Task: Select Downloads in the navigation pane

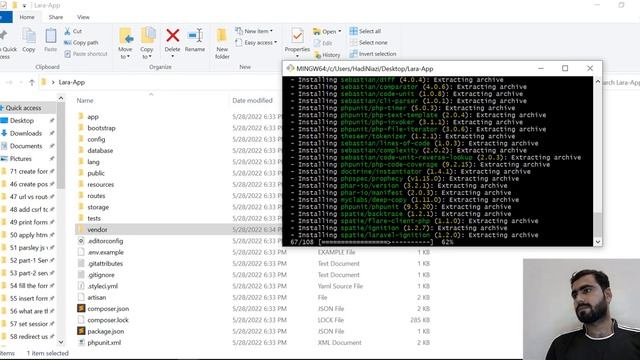Action: [x=28, y=133]
